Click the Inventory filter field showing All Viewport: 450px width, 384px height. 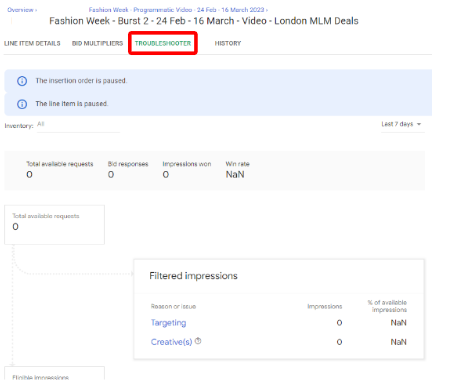(78, 126)
